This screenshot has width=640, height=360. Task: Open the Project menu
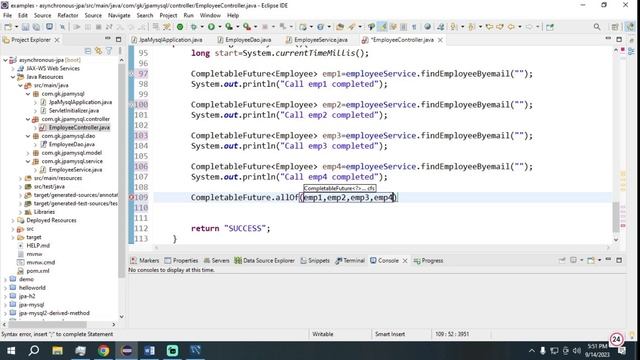pos(168,16)
